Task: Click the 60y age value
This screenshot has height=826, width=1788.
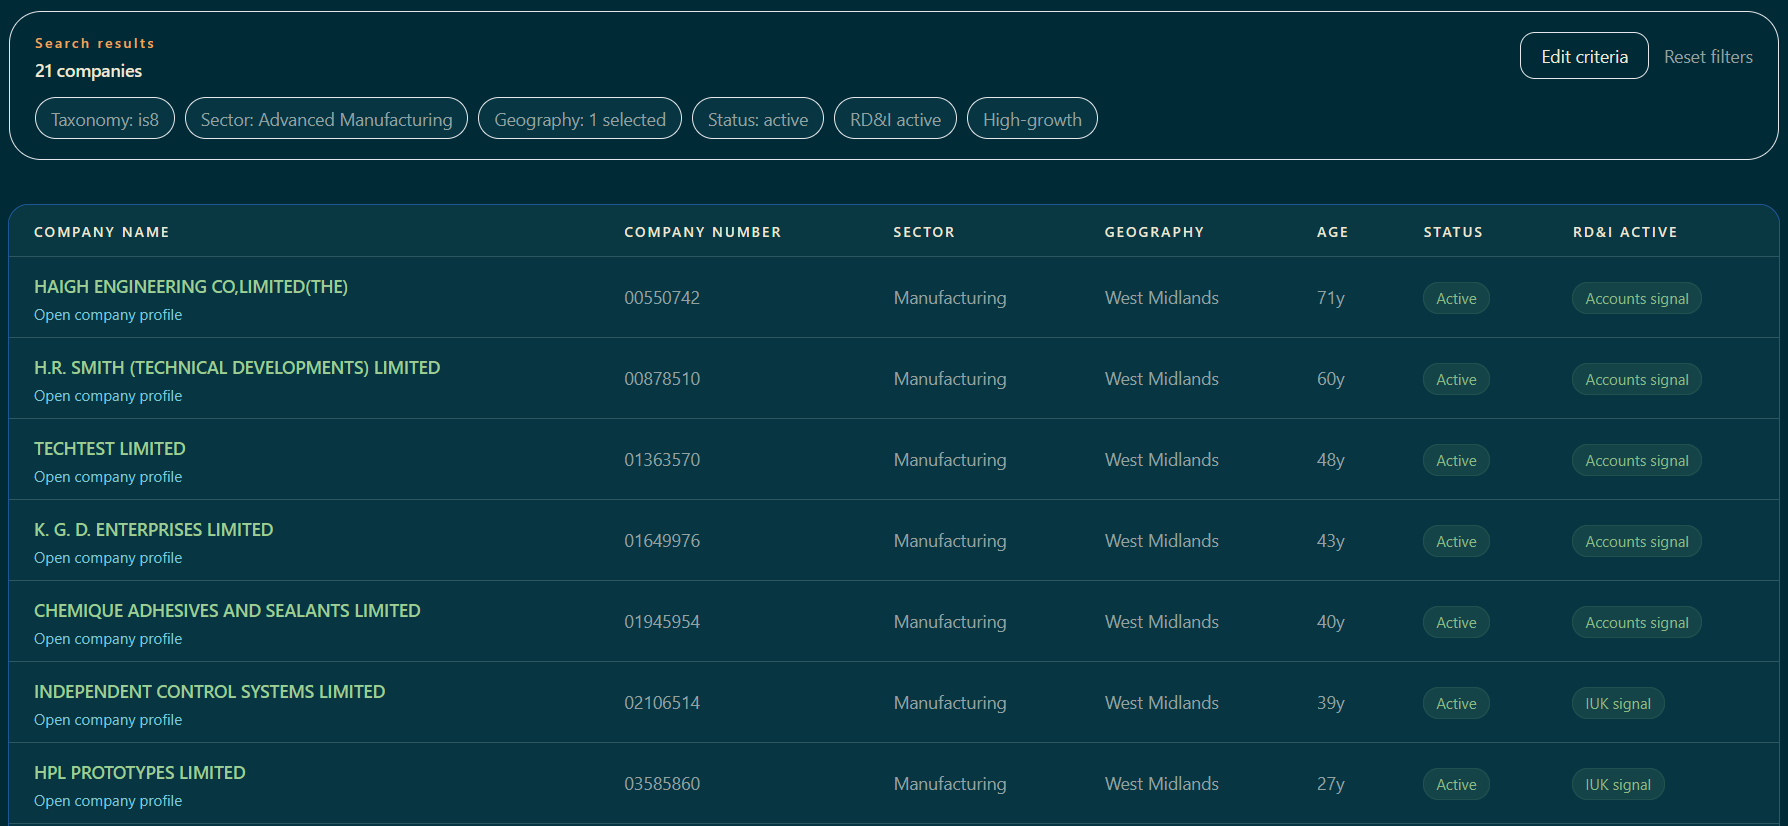Action: 1331,379
